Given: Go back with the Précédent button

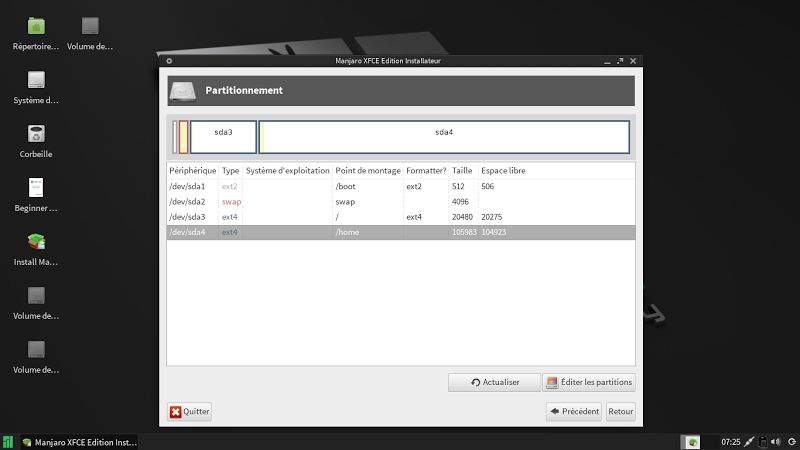Looking at the screenshot, I should coord(574,411).
